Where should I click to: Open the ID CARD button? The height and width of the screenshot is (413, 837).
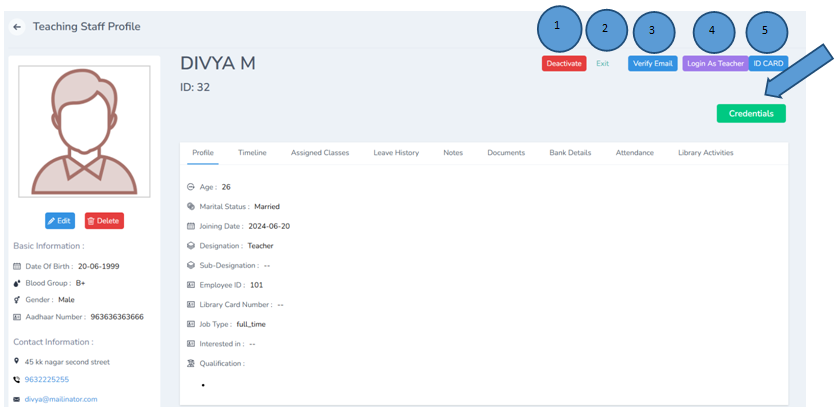pyautogui.click(x=768, y=63)
